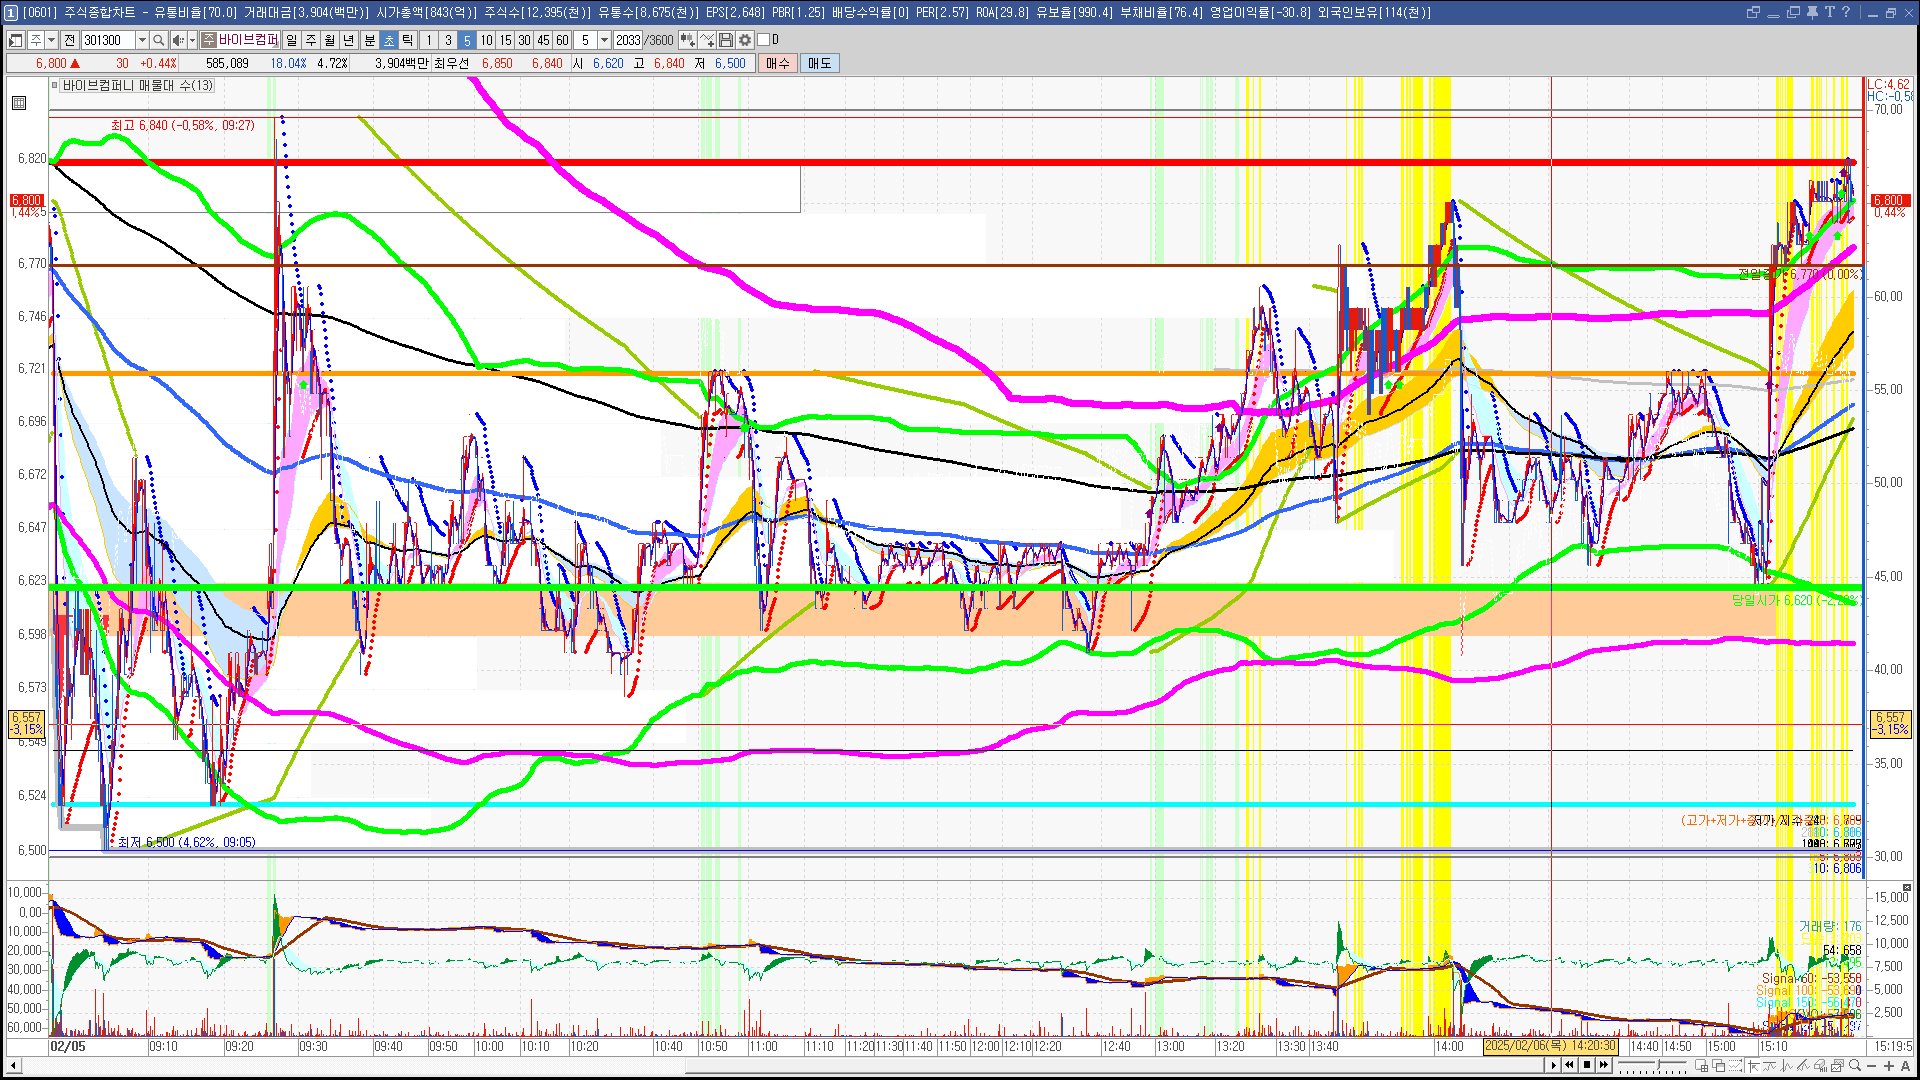Click the grid icon left of chart
The image size is (1920, 1080).
19,103
